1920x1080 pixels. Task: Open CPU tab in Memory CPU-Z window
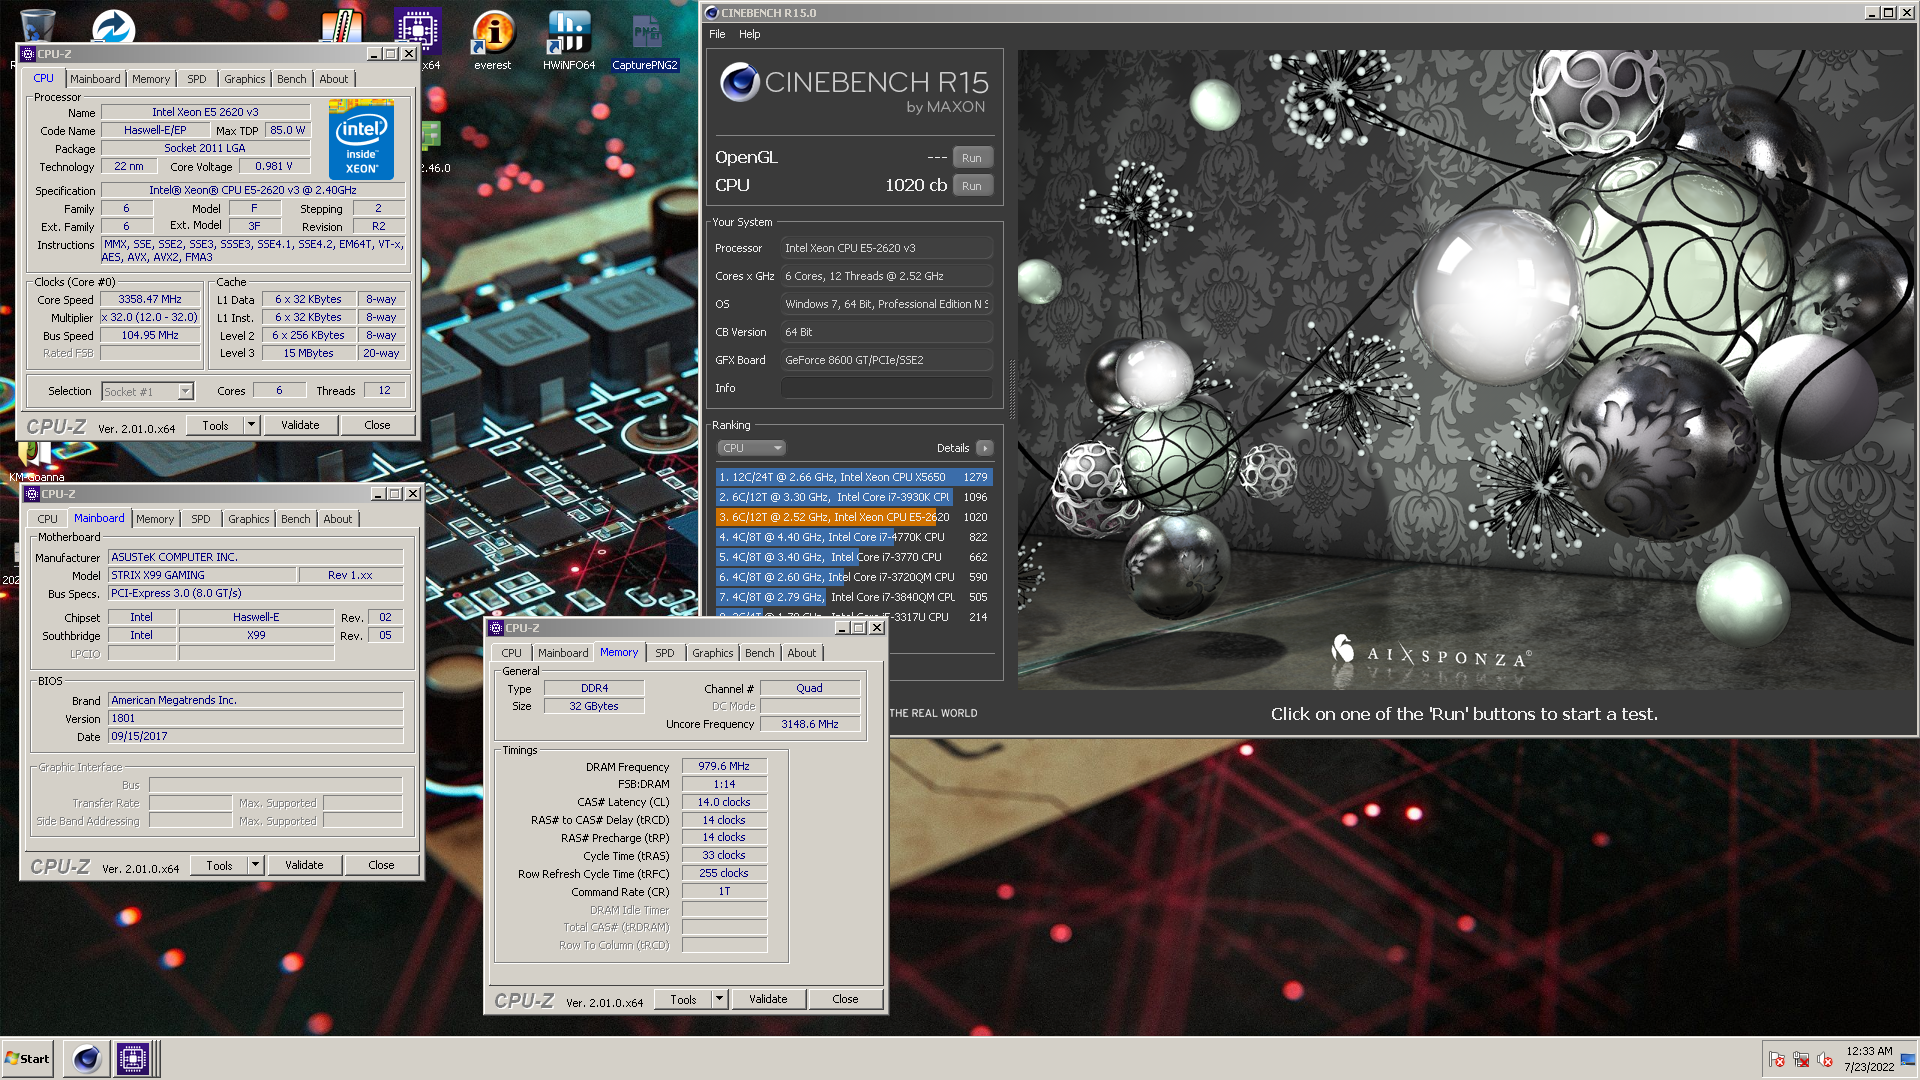[511, 653]
